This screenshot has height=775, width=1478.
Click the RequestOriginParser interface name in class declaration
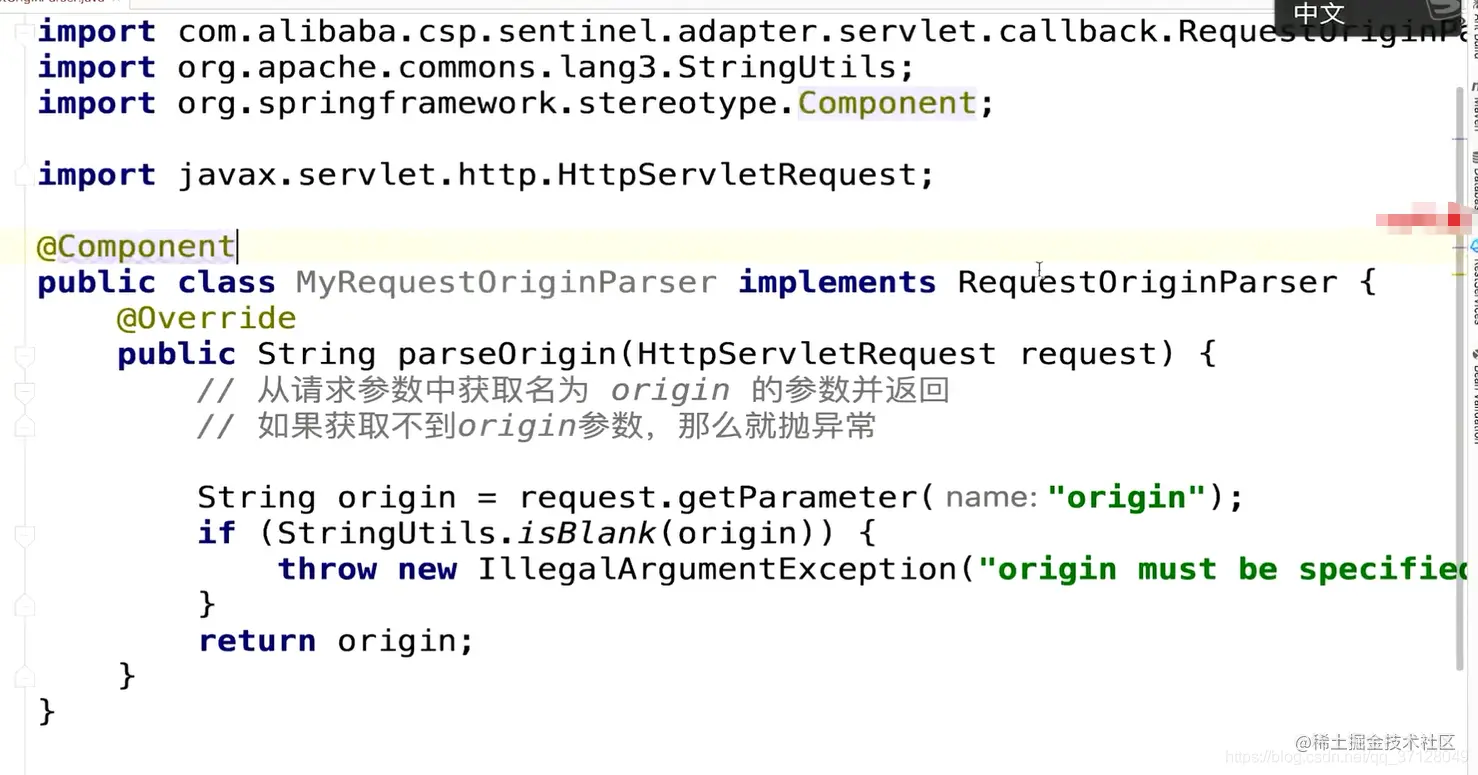click(x=1147, y=283)
